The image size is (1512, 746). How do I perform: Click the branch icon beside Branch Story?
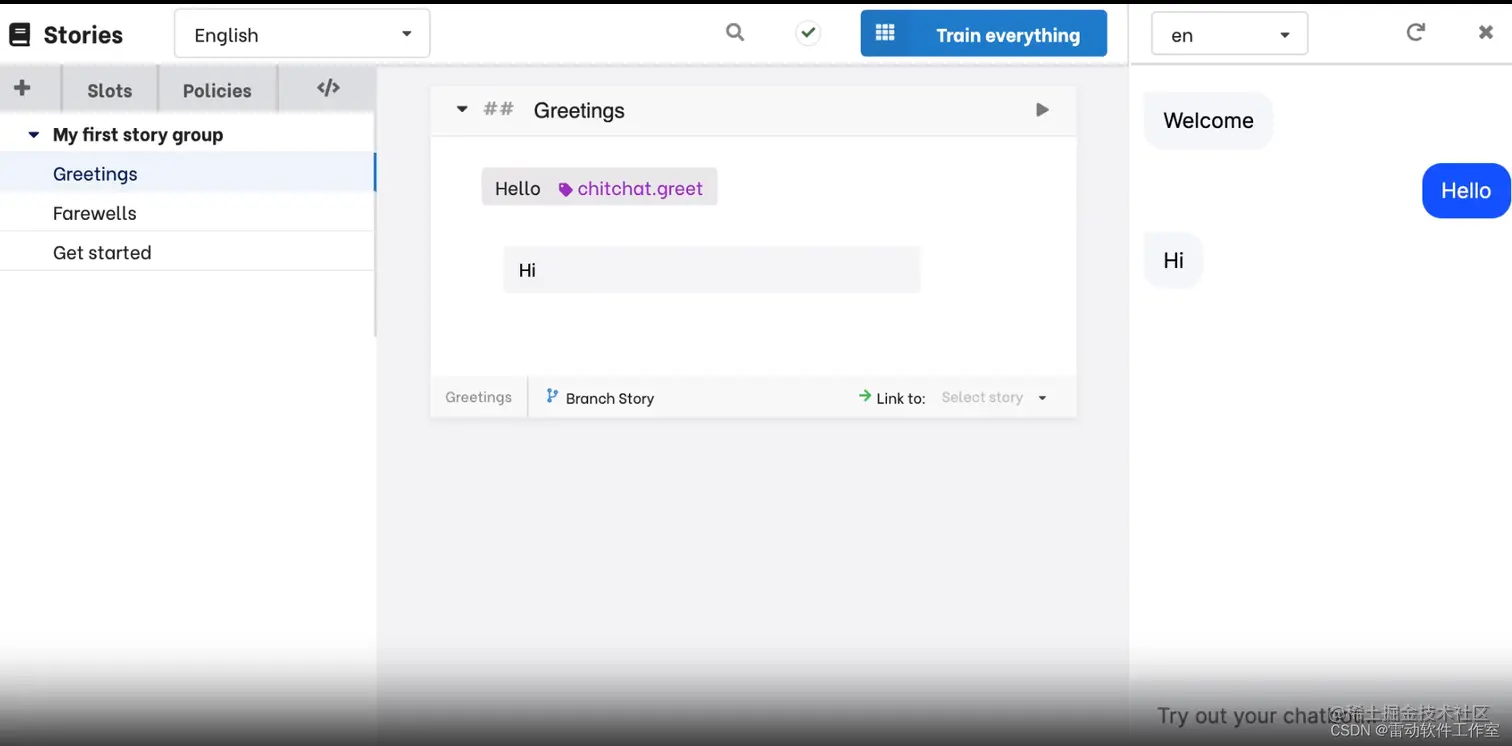(552, 396)
